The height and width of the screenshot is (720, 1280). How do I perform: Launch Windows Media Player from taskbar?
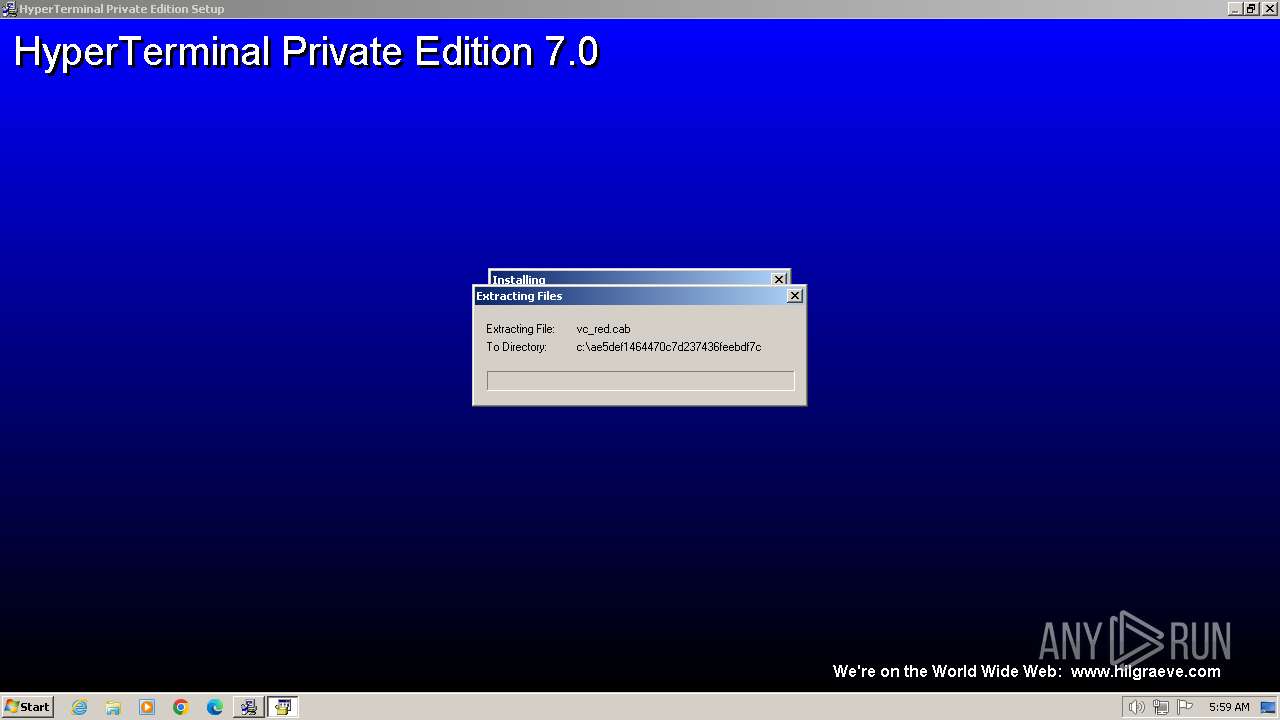click(x=147, y=707)
